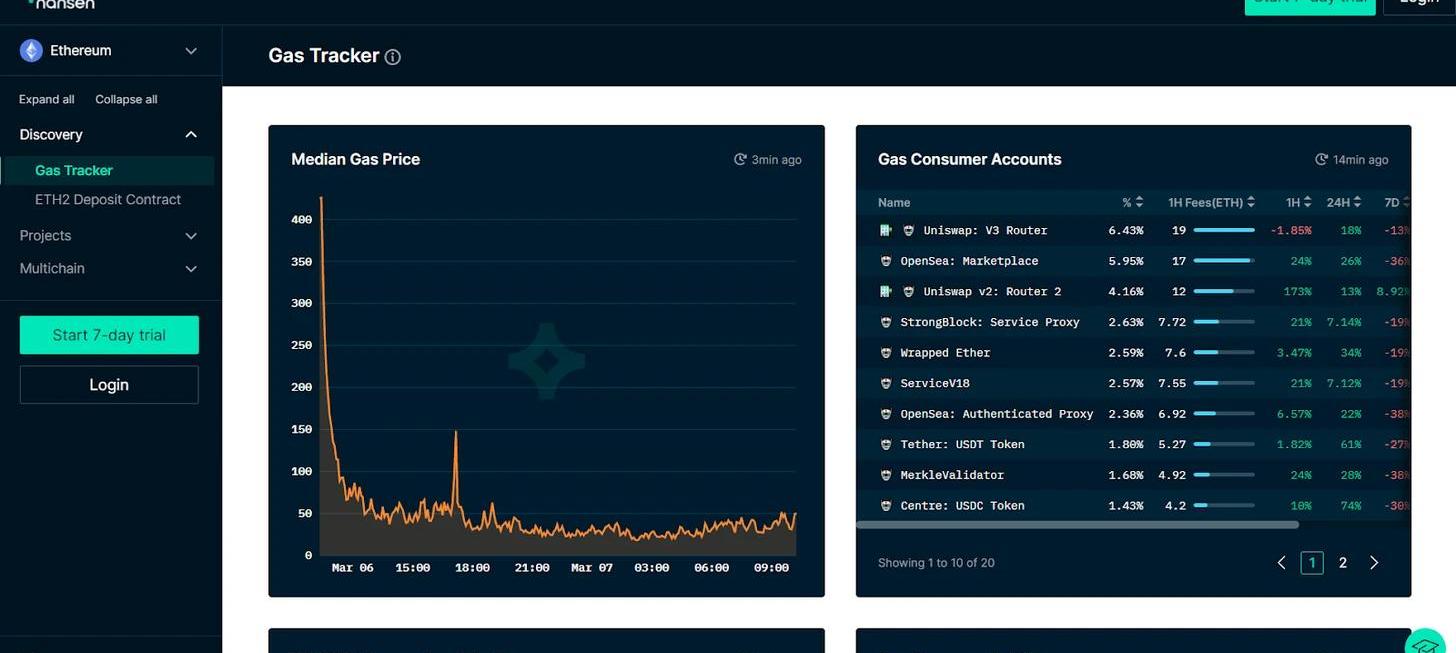Click the Showing 1 to 10 of 20 text
Screen dimensions: 1456x653
[x=936, y=563]
